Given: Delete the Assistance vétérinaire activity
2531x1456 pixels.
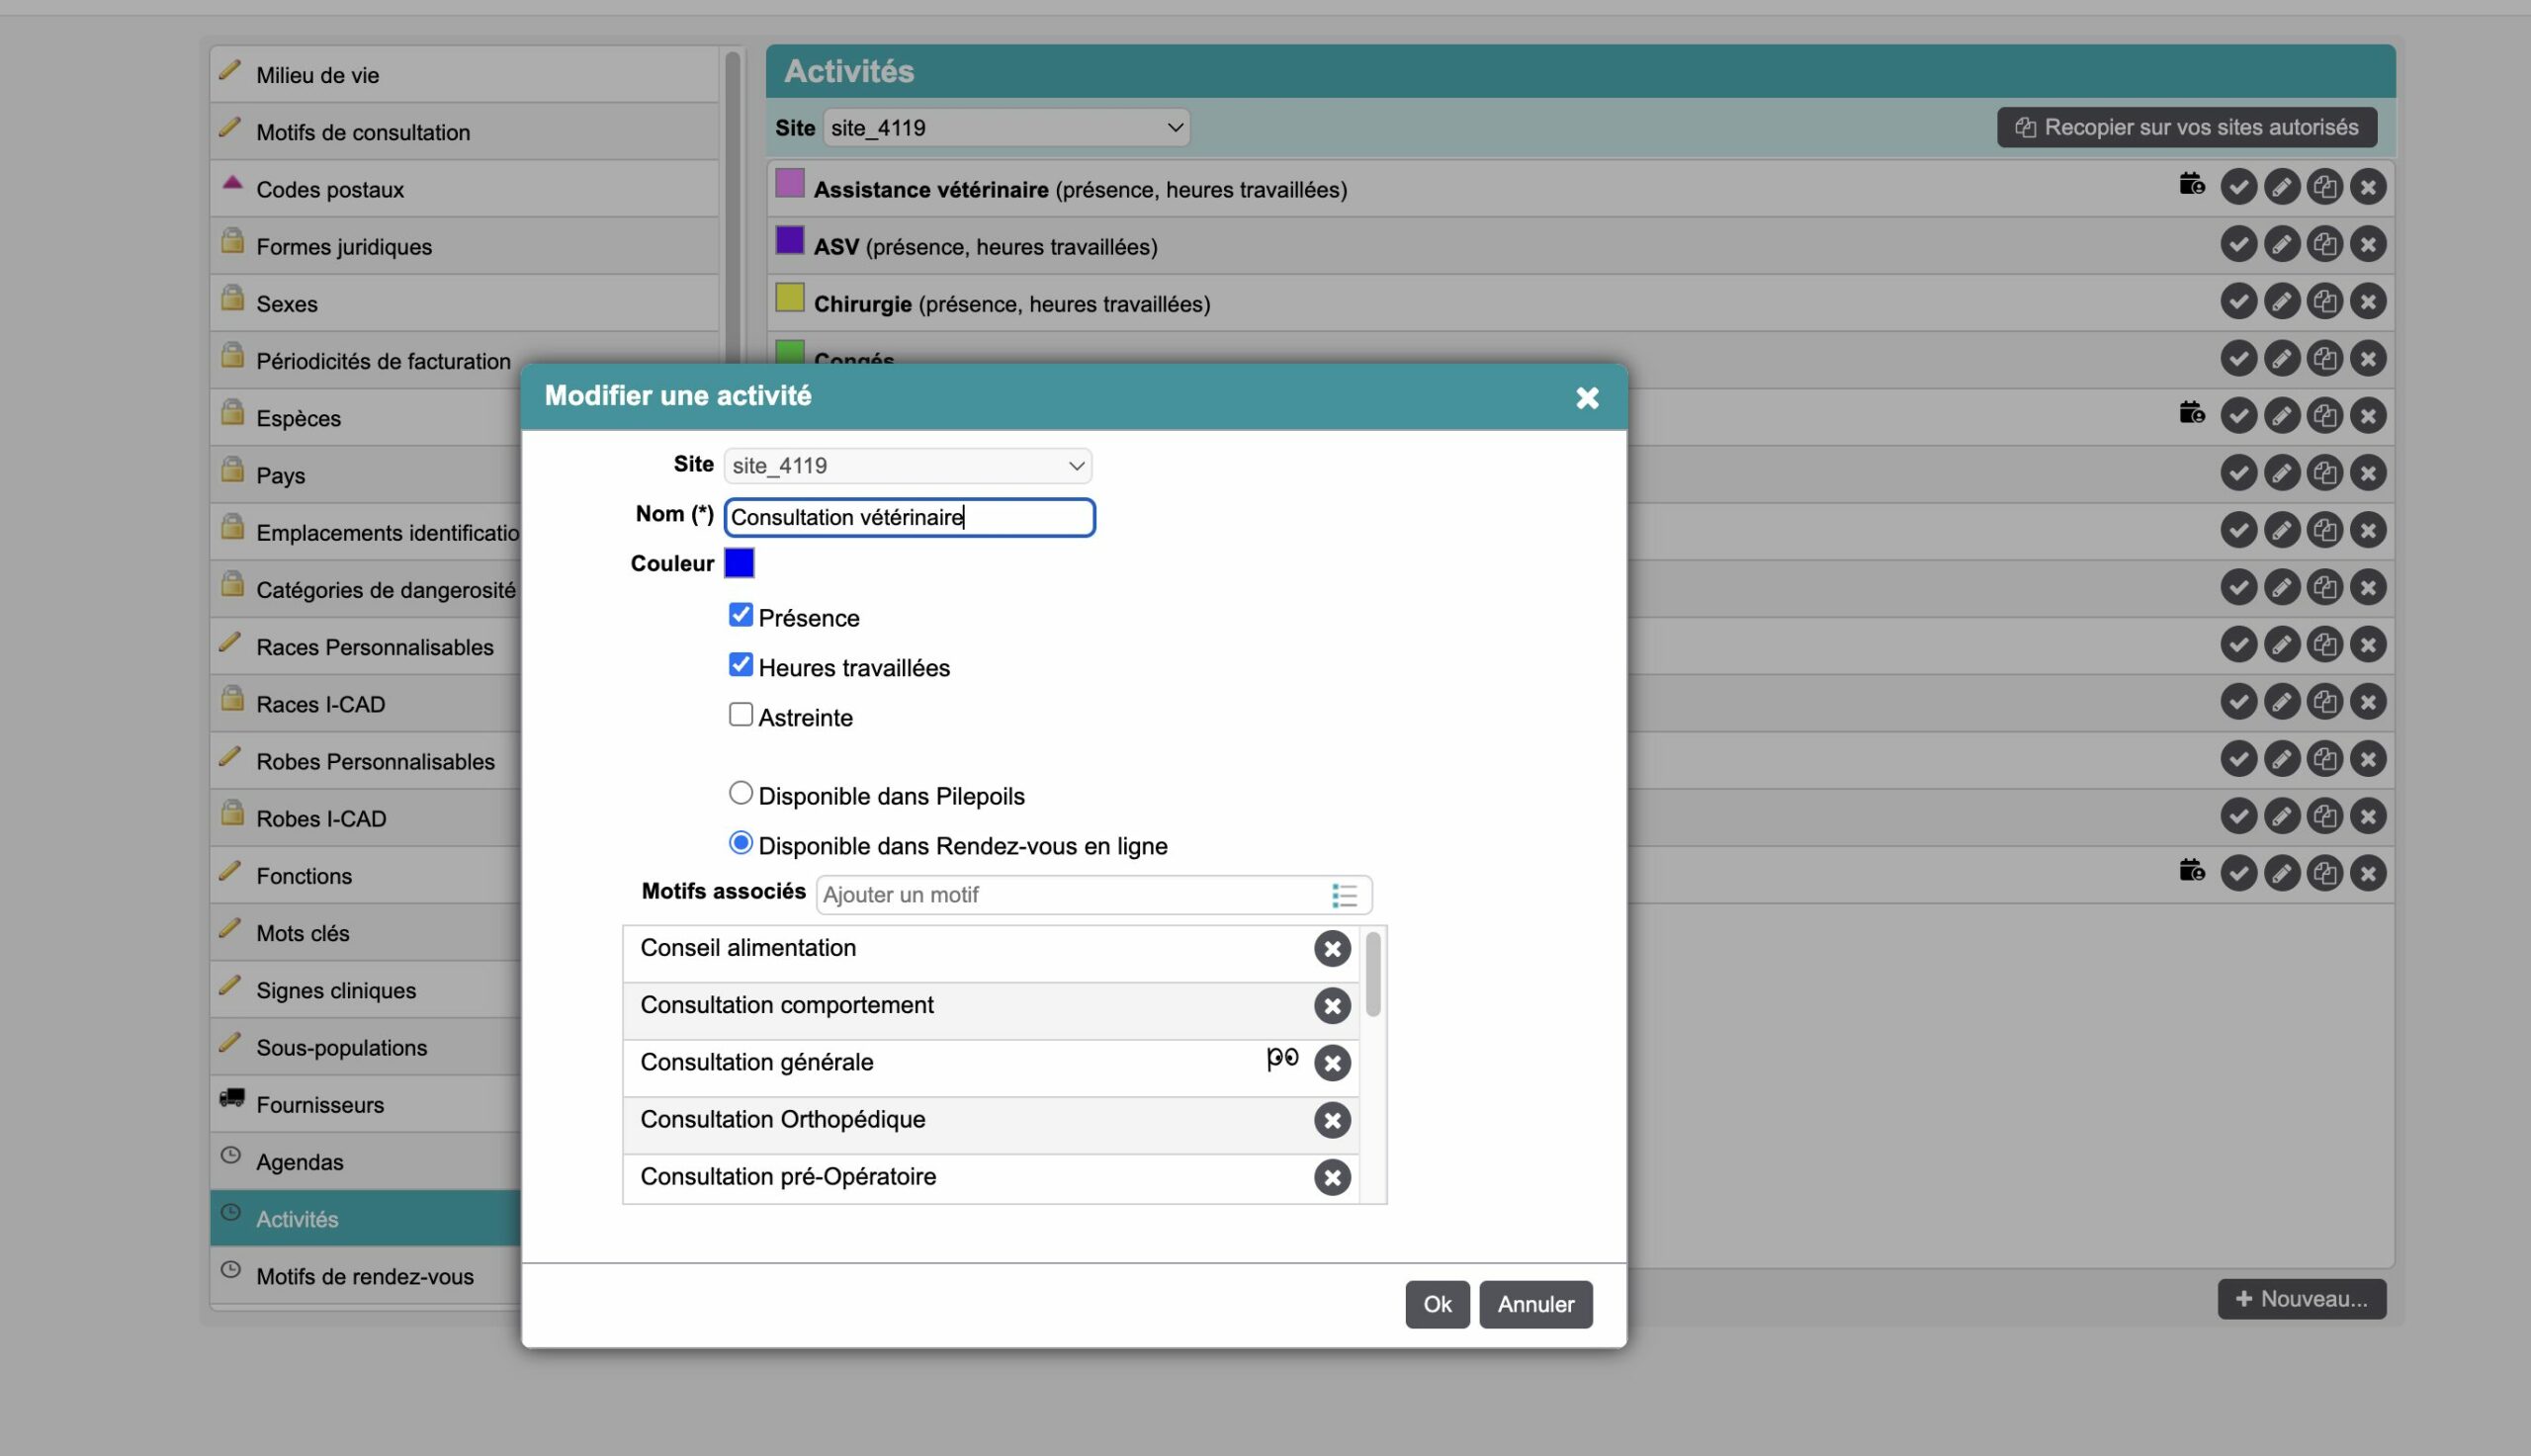Looking at the screenshot, I should point(2367,187).
